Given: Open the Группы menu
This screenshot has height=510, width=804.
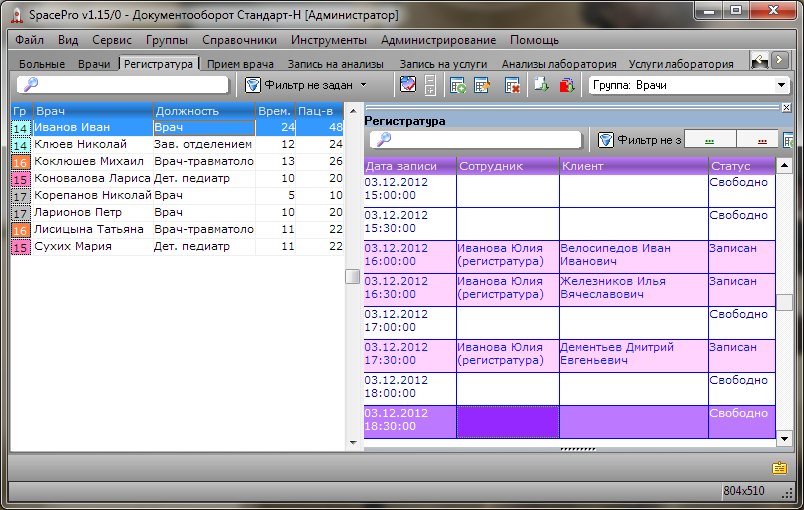Looking at the screenshot, I should point(167,40).
